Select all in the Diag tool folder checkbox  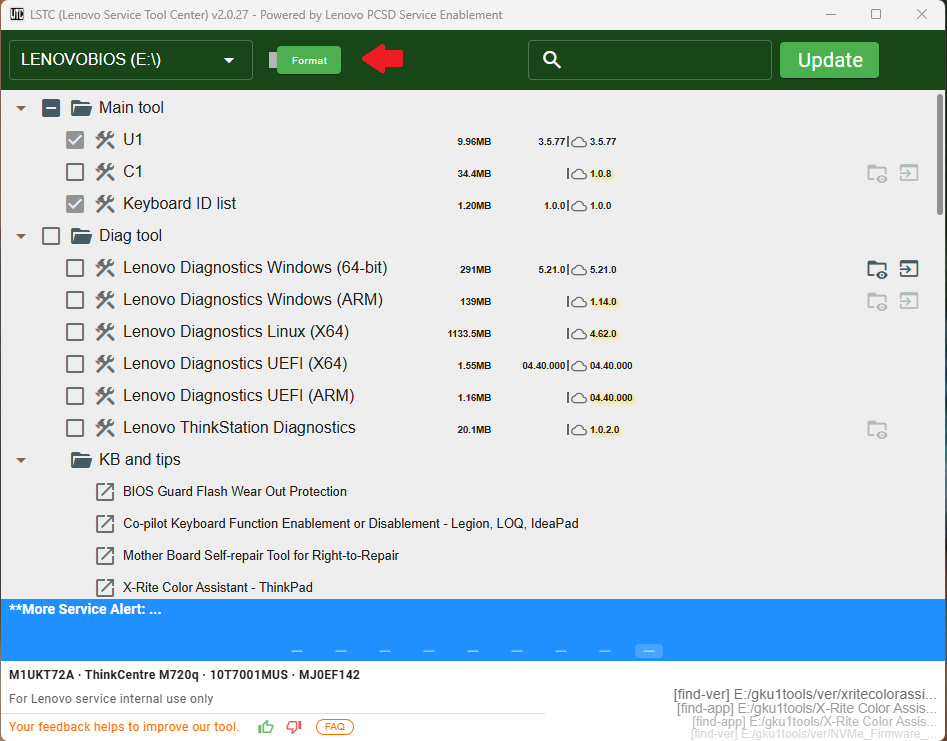point(51,236)
